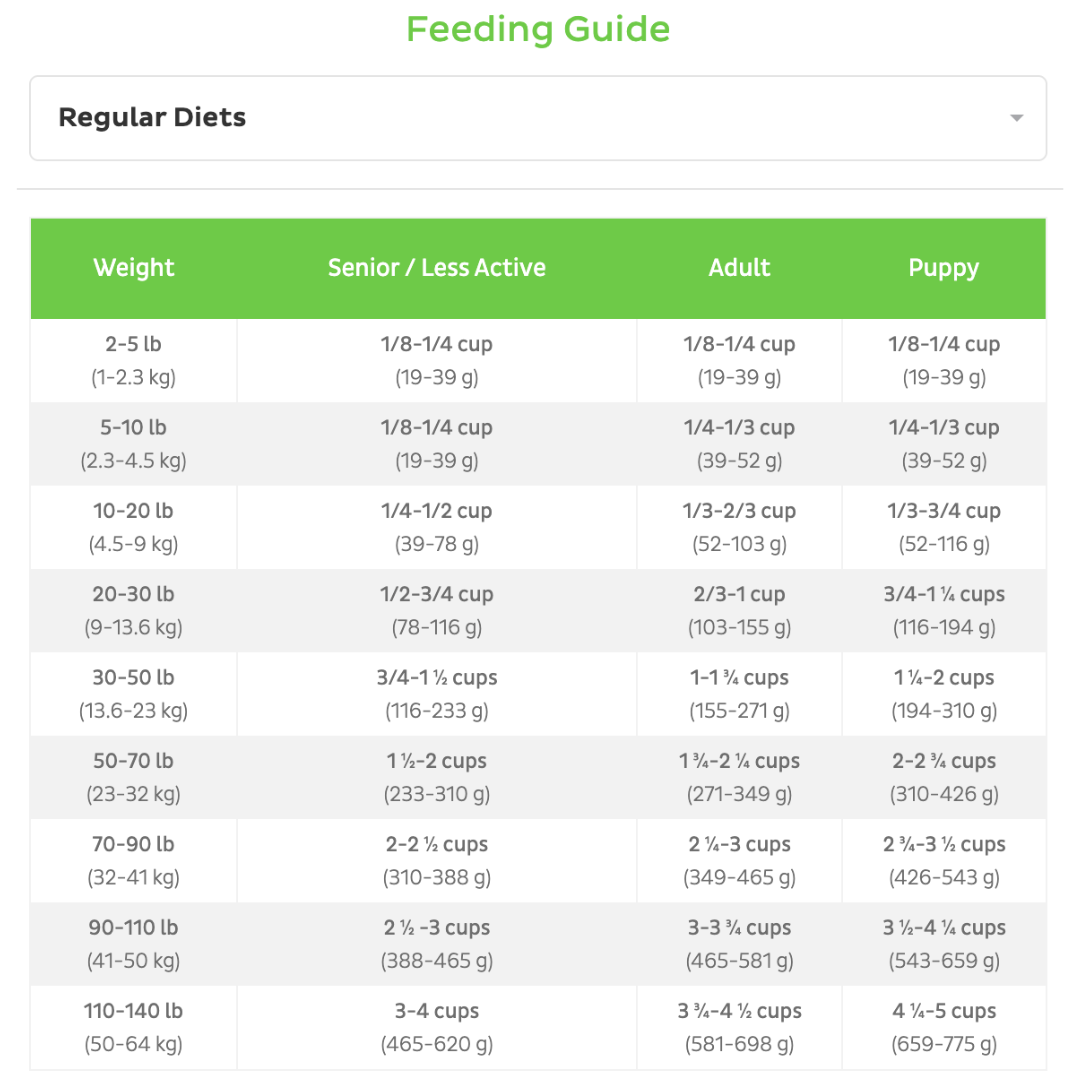
Task: Click the Adult column header
Action: tap(739, 268)
